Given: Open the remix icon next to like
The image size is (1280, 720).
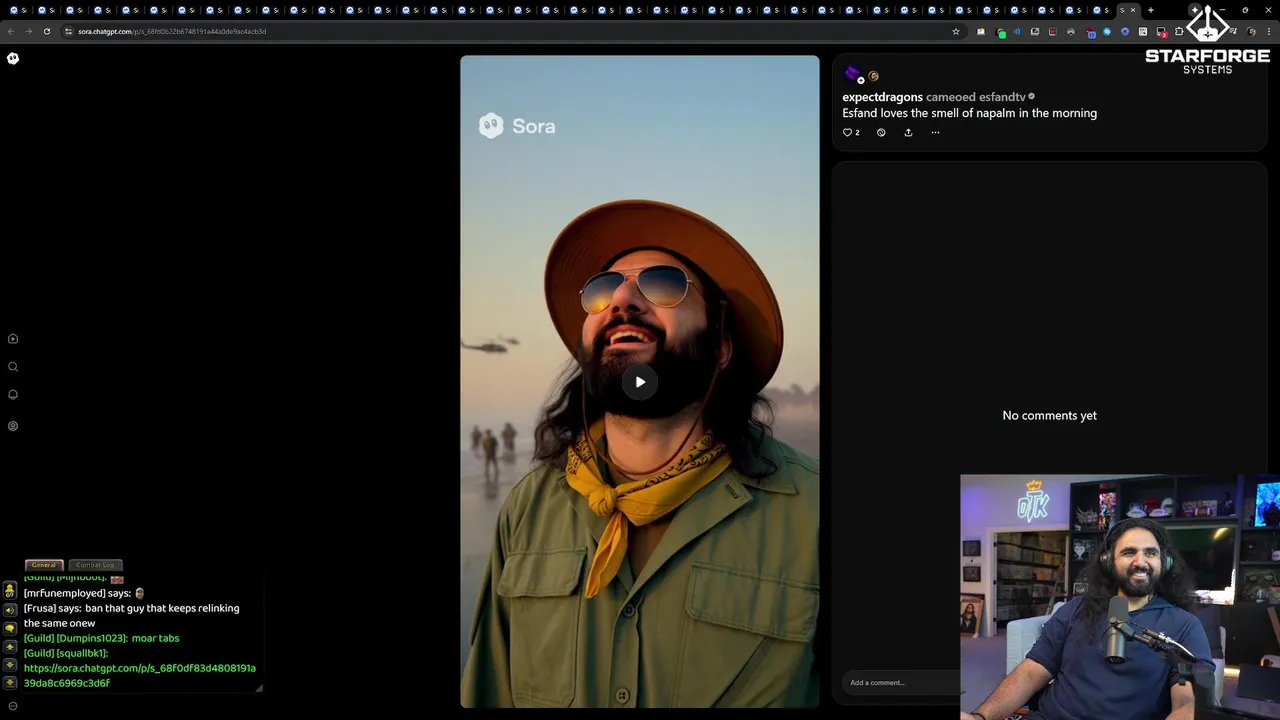Looking at the screenshot, I should click(881, 132).
